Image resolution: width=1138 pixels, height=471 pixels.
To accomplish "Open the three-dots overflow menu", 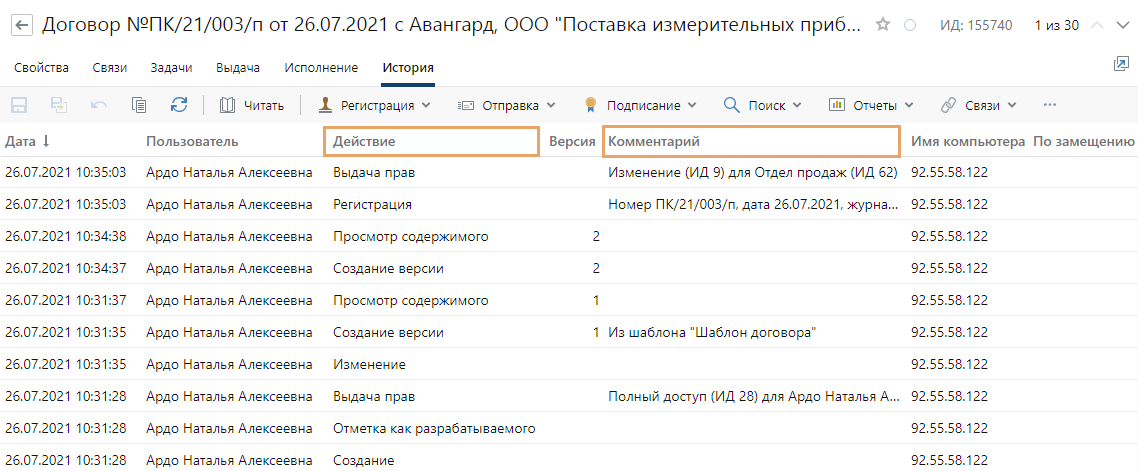I will pyautogui.click(x=1049, y=105).
